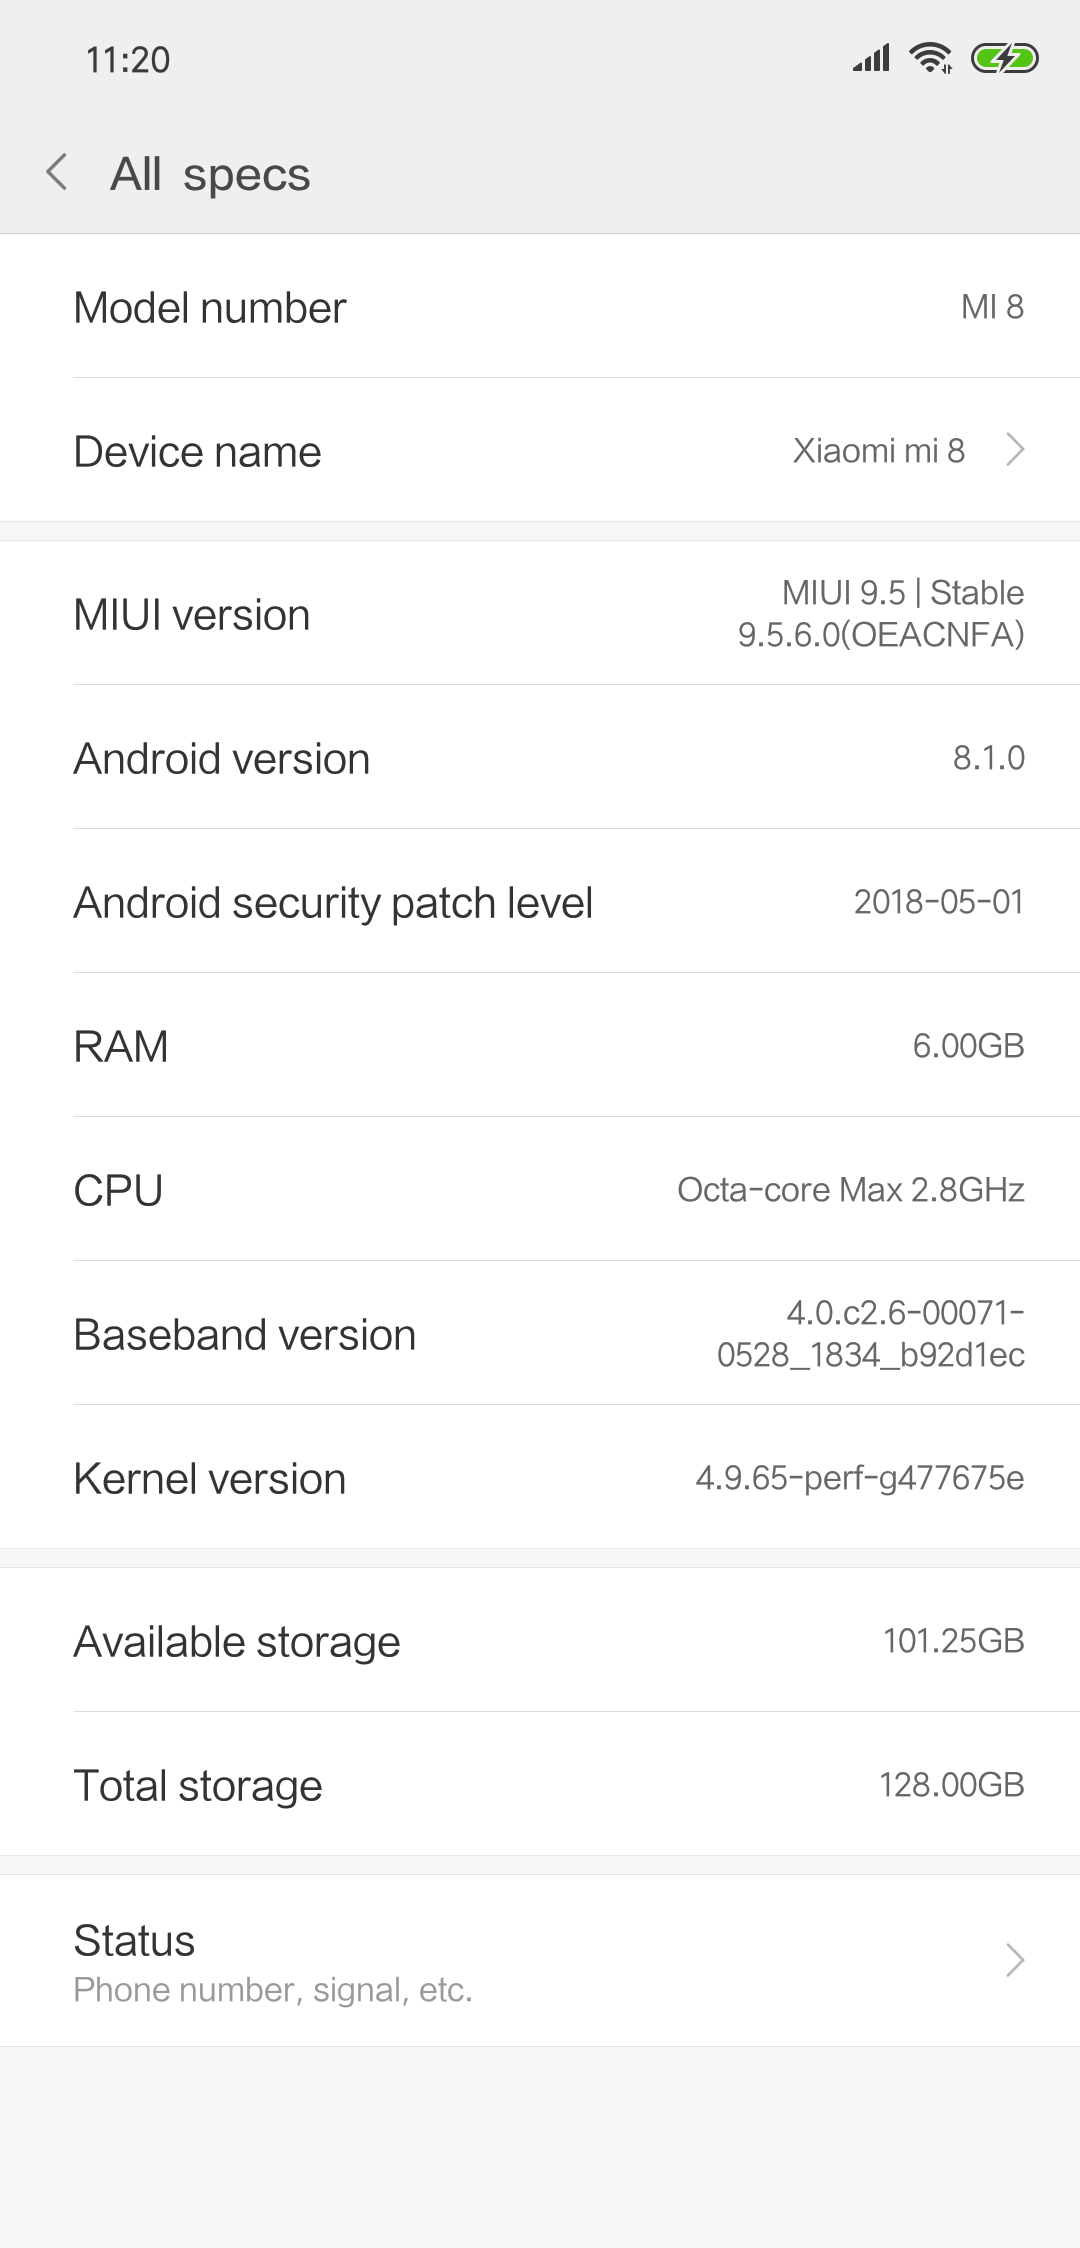Screen dimensions: 1080x2248
Task: Expand the Device name chevron
Action: coord(1015,450)
